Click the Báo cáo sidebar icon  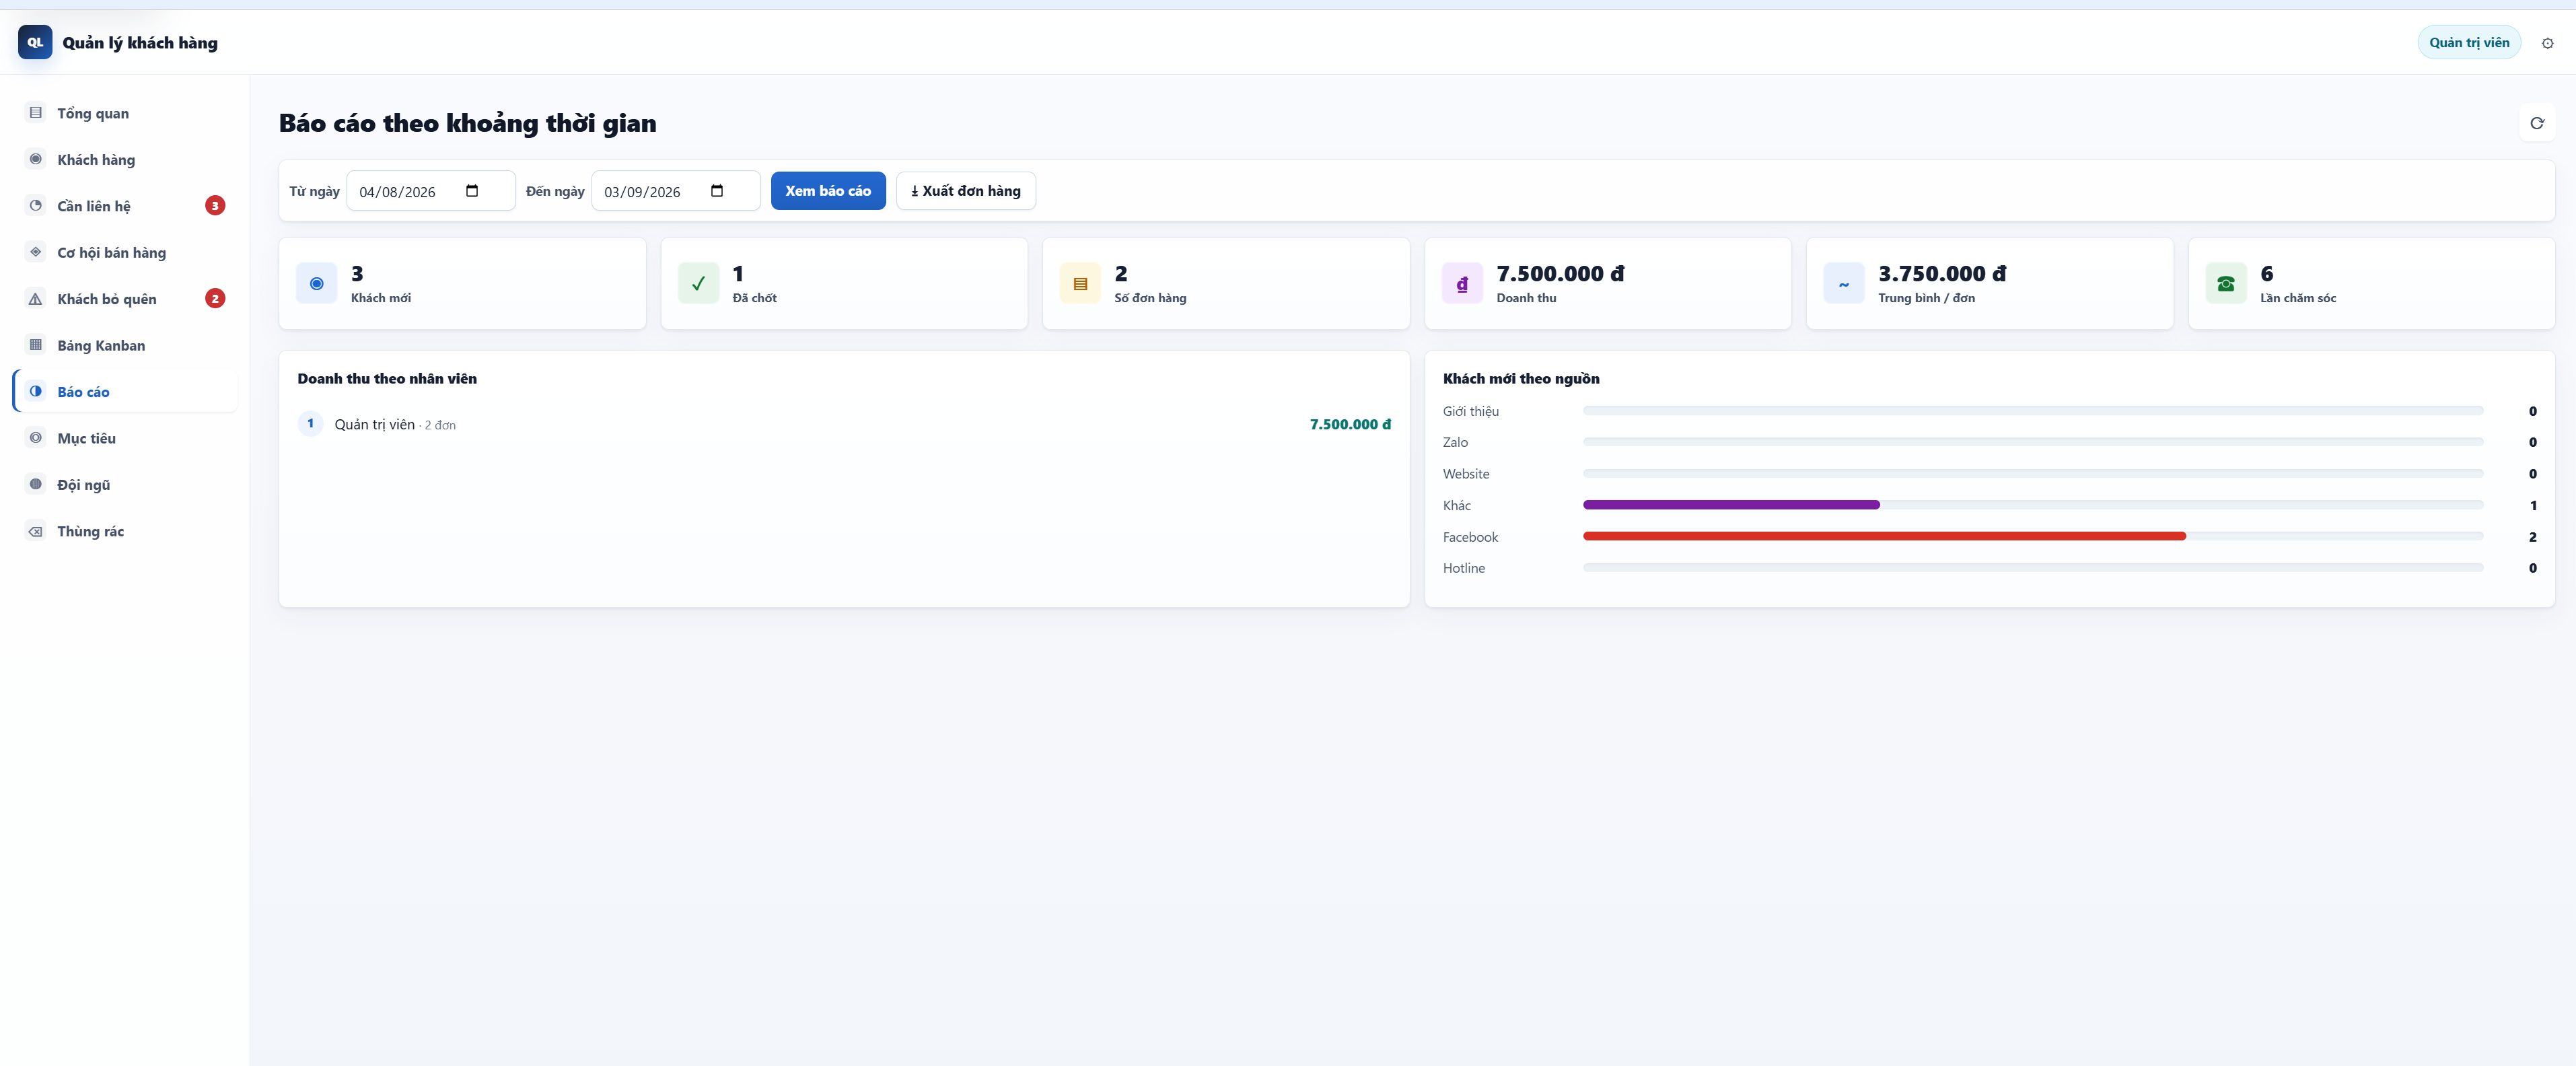point(36,391)
